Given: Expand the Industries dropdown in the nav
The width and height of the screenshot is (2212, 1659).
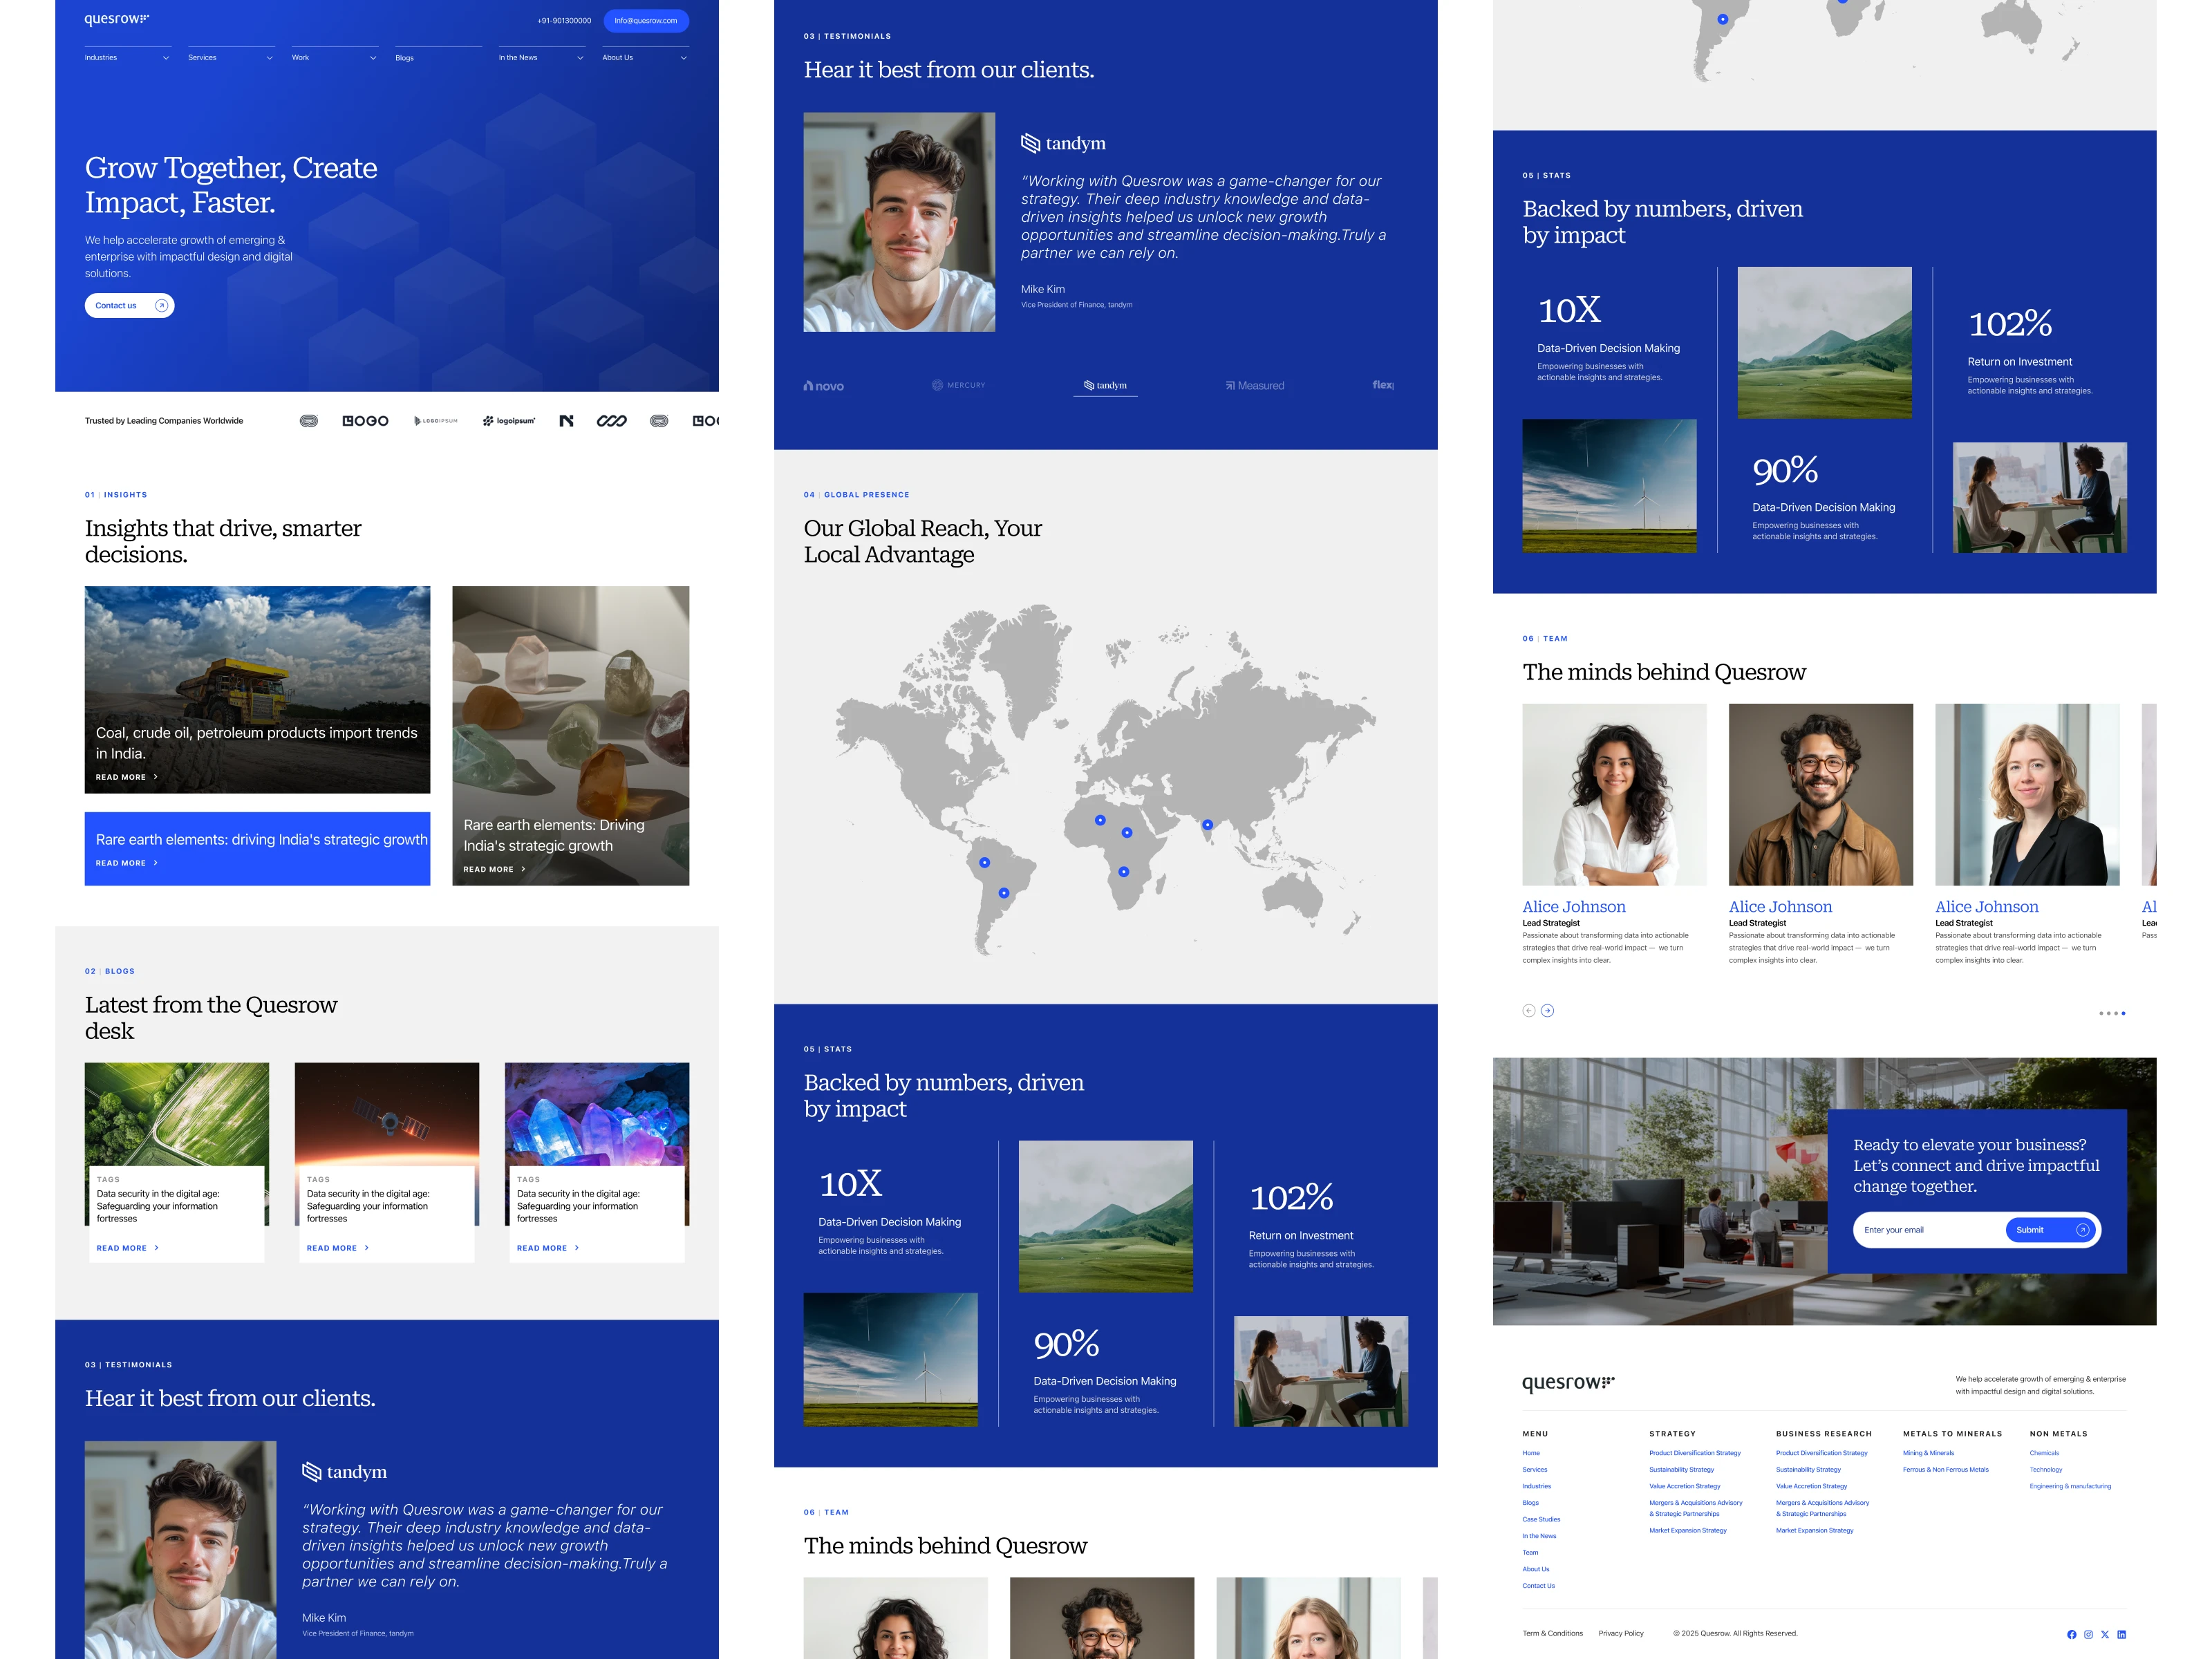Looking at the screenshot, I should 127,58.
